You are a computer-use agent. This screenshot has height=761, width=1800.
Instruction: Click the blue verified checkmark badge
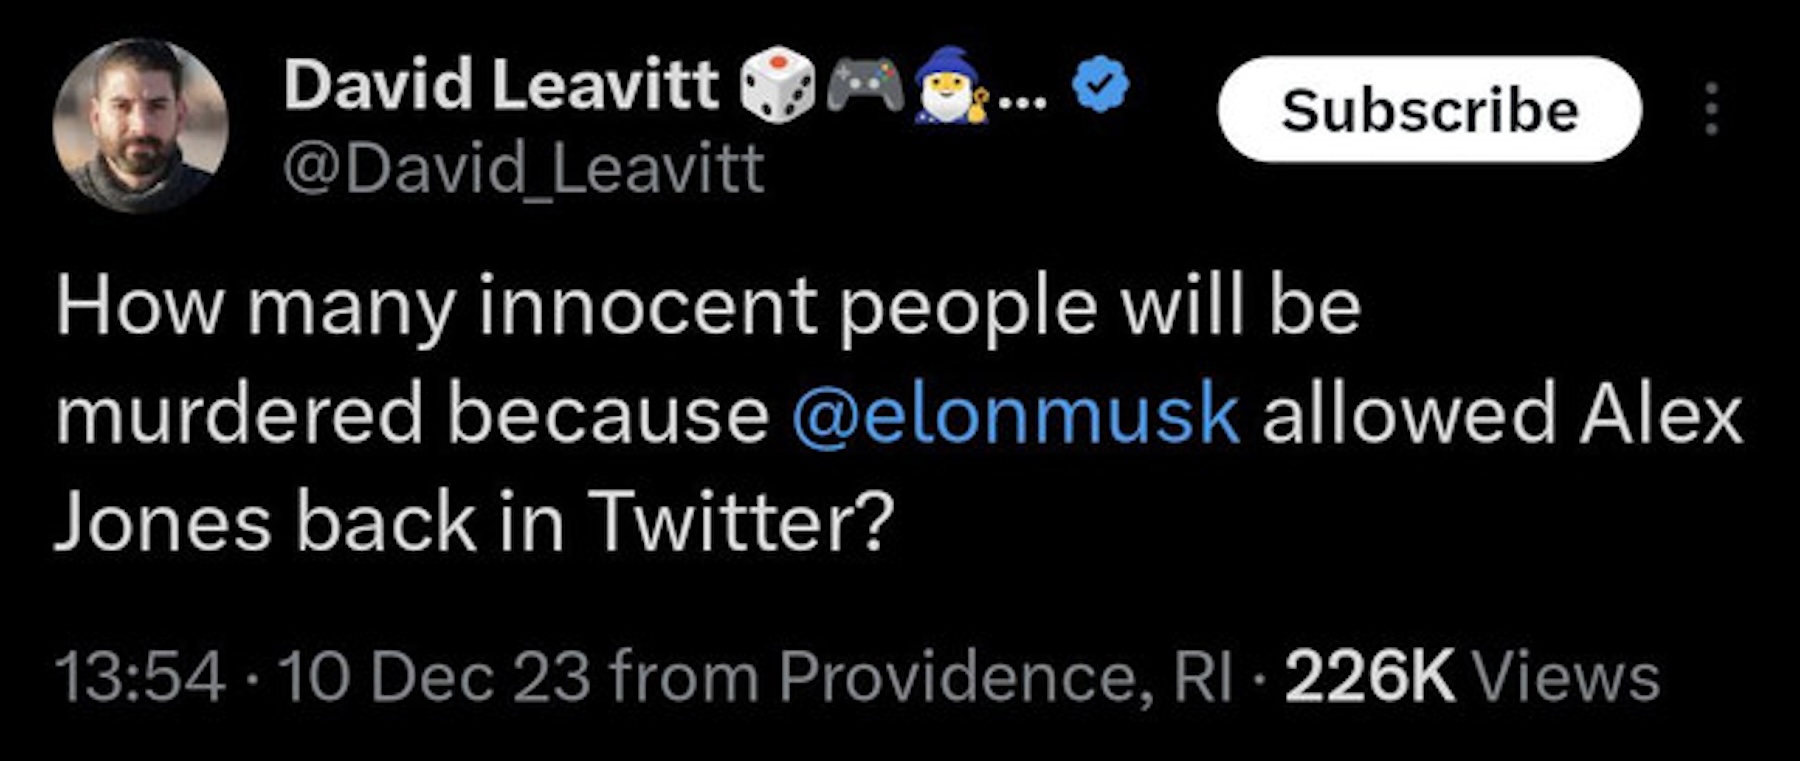(x=1100, y=86)
